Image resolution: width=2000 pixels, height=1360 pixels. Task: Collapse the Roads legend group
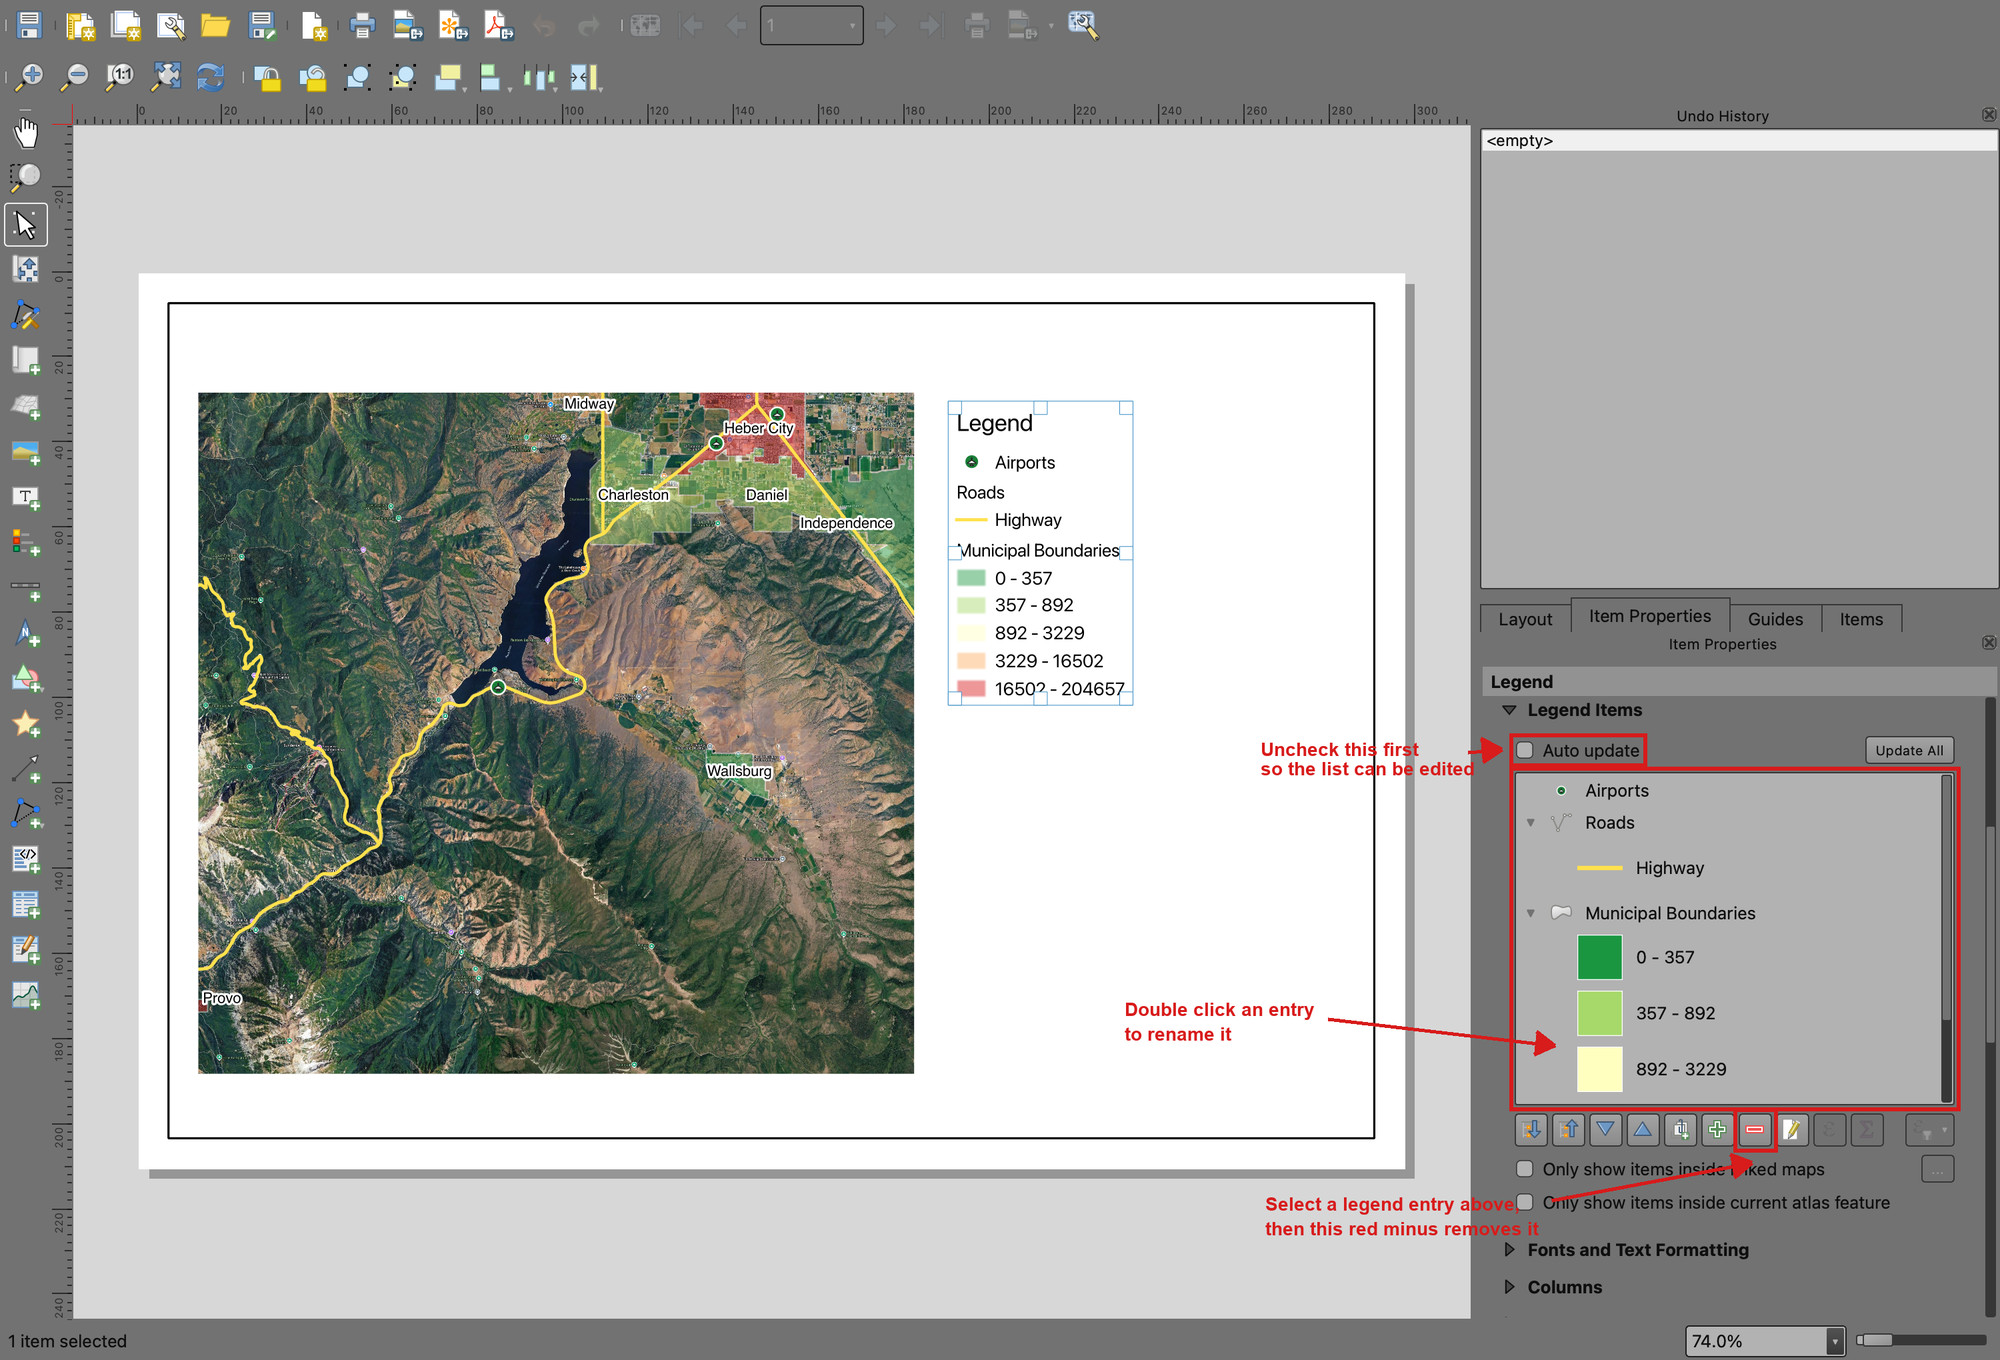pos(1530,823)
